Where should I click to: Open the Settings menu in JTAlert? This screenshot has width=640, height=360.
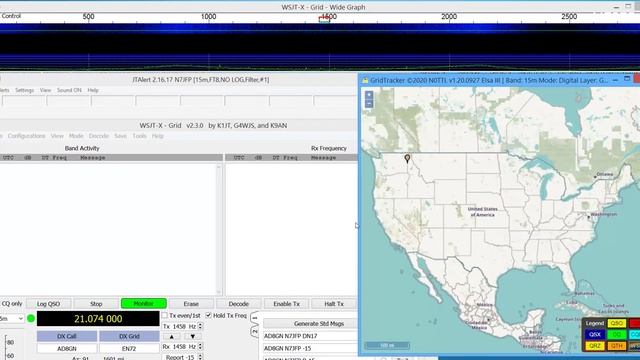point(24,90)
